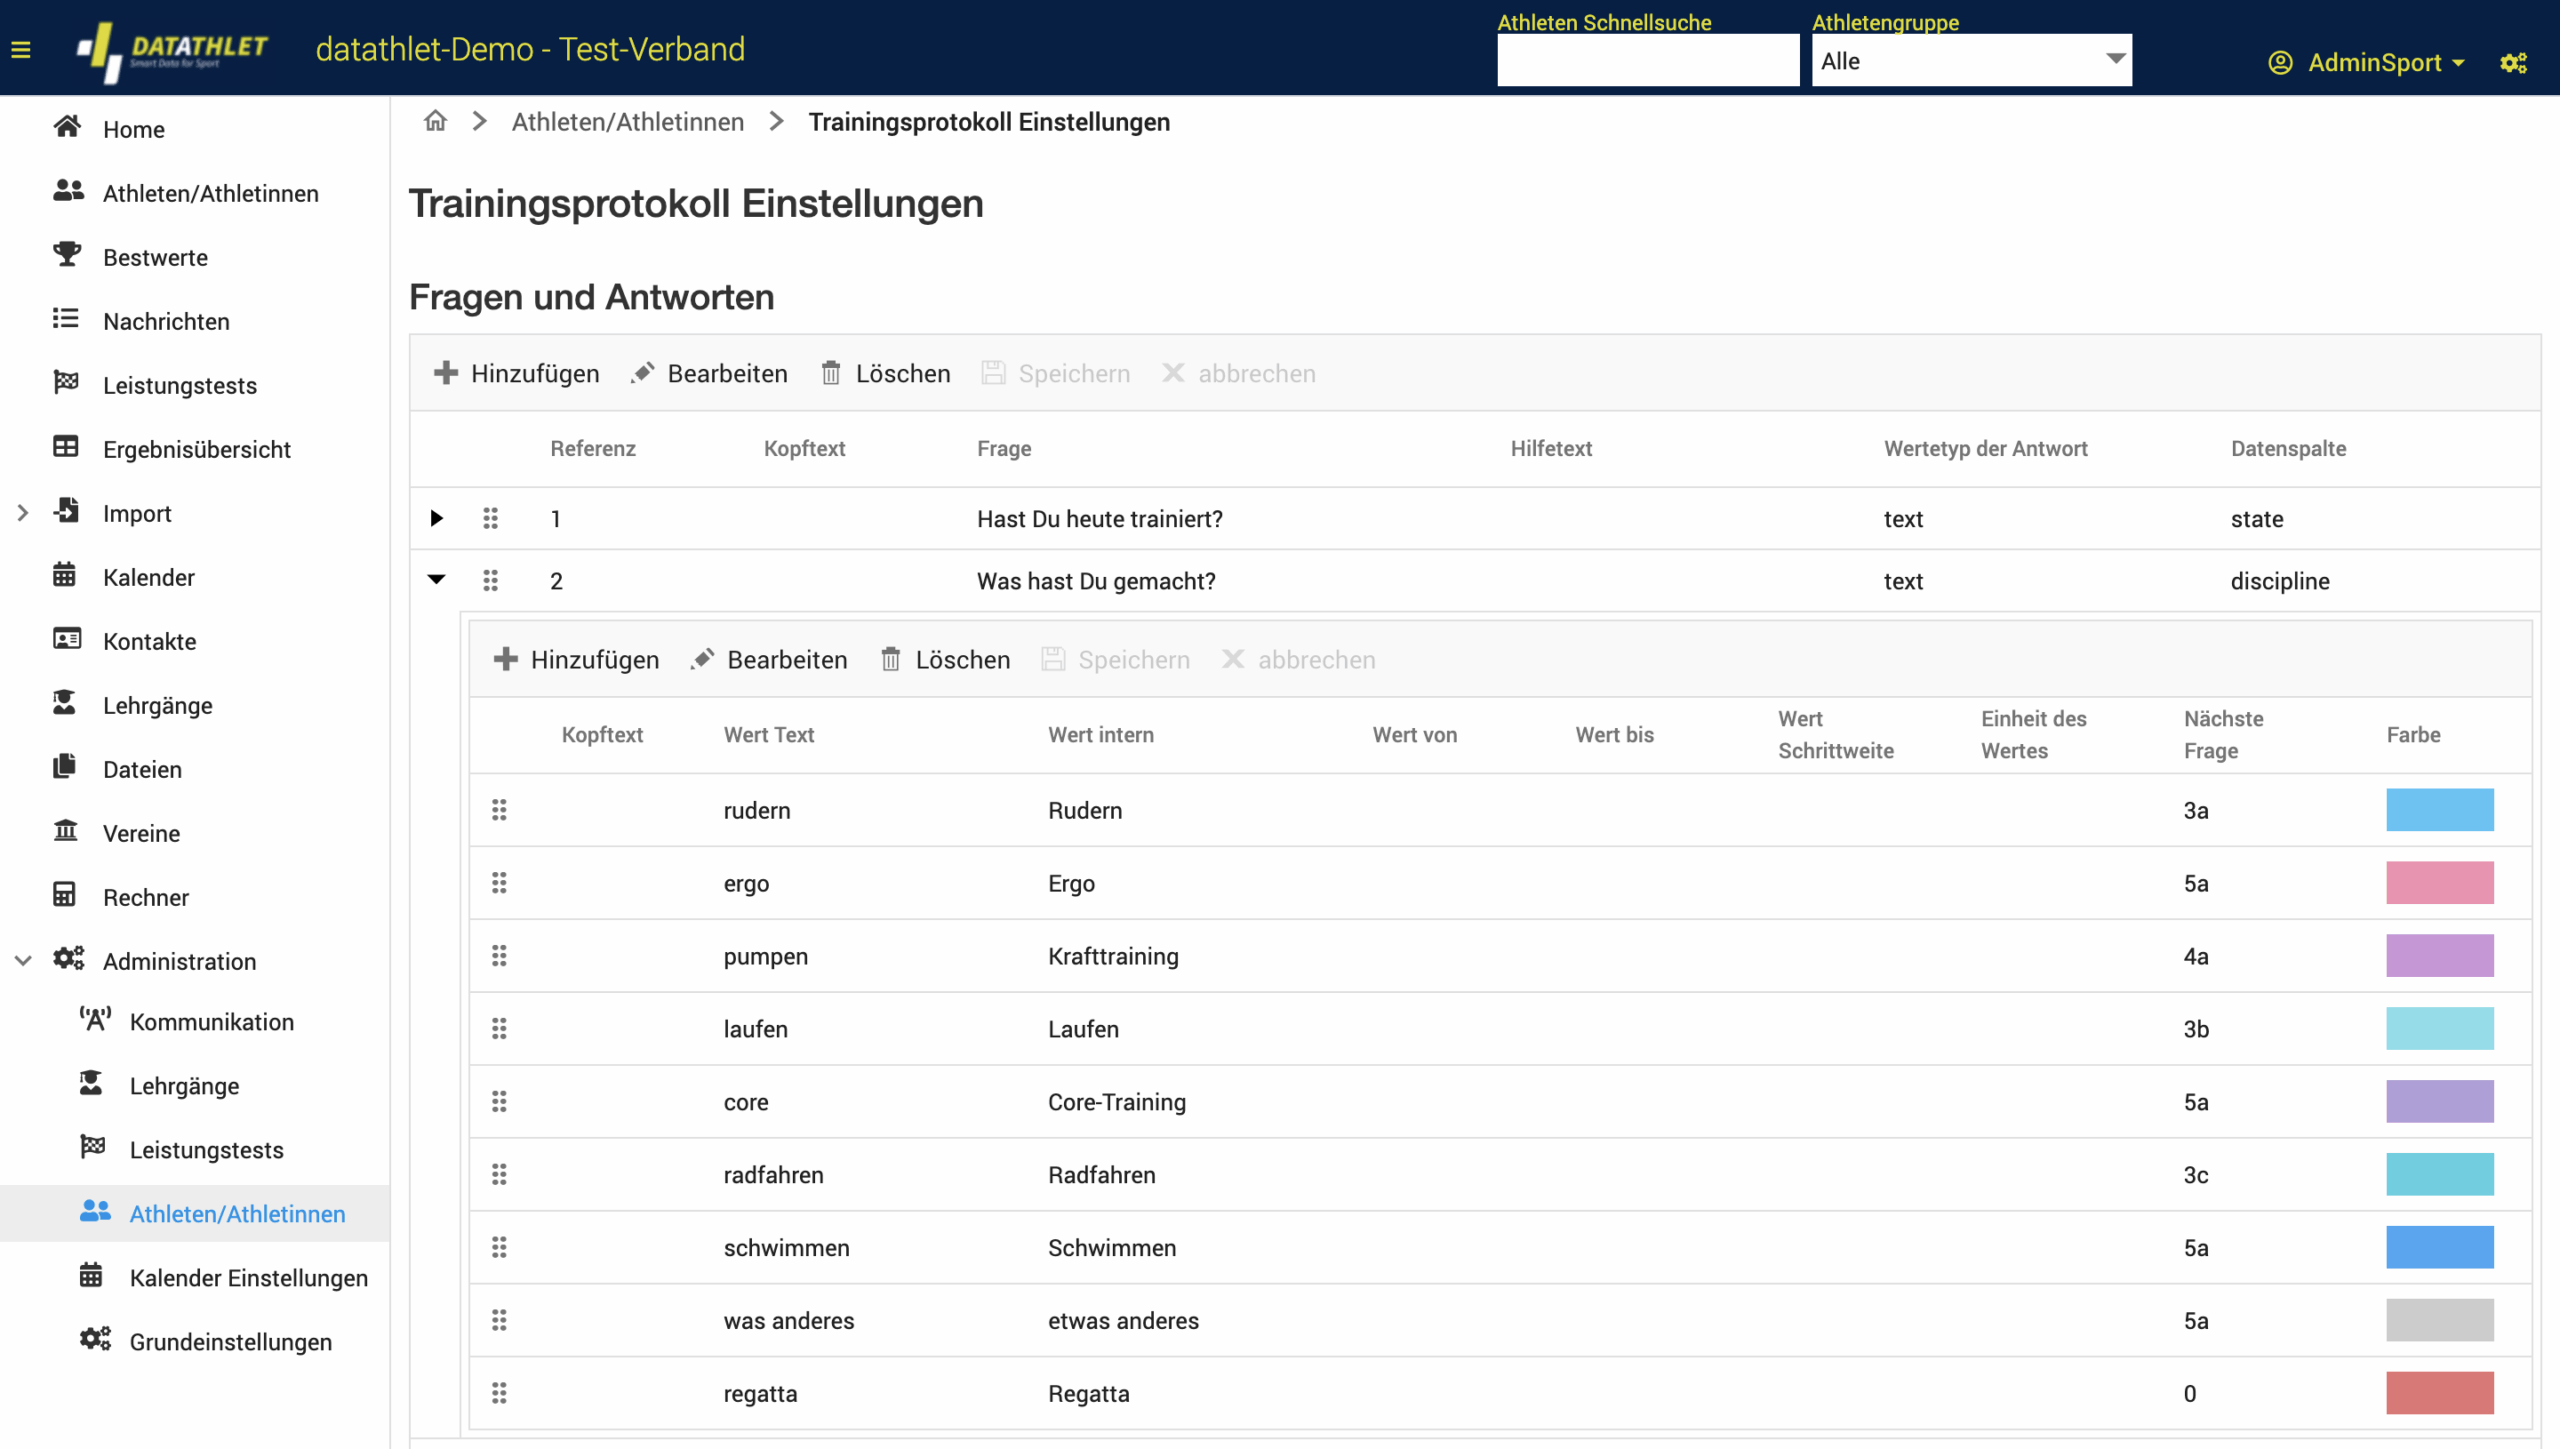Click the Vereine building icon
This screenshot has height=1449, width=2560.
point(66,831)
